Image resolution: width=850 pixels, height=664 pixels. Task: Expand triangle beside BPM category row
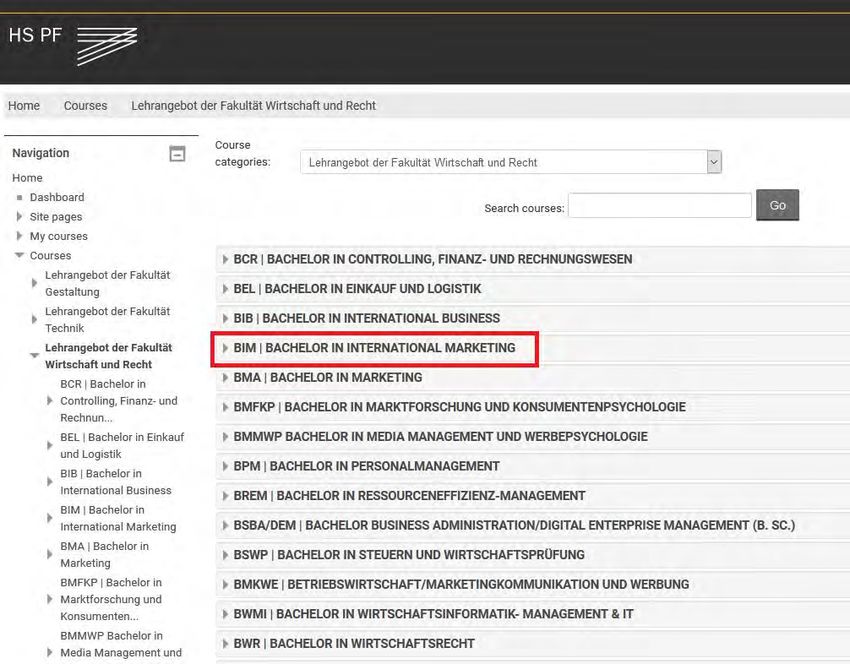pos(225,466)
